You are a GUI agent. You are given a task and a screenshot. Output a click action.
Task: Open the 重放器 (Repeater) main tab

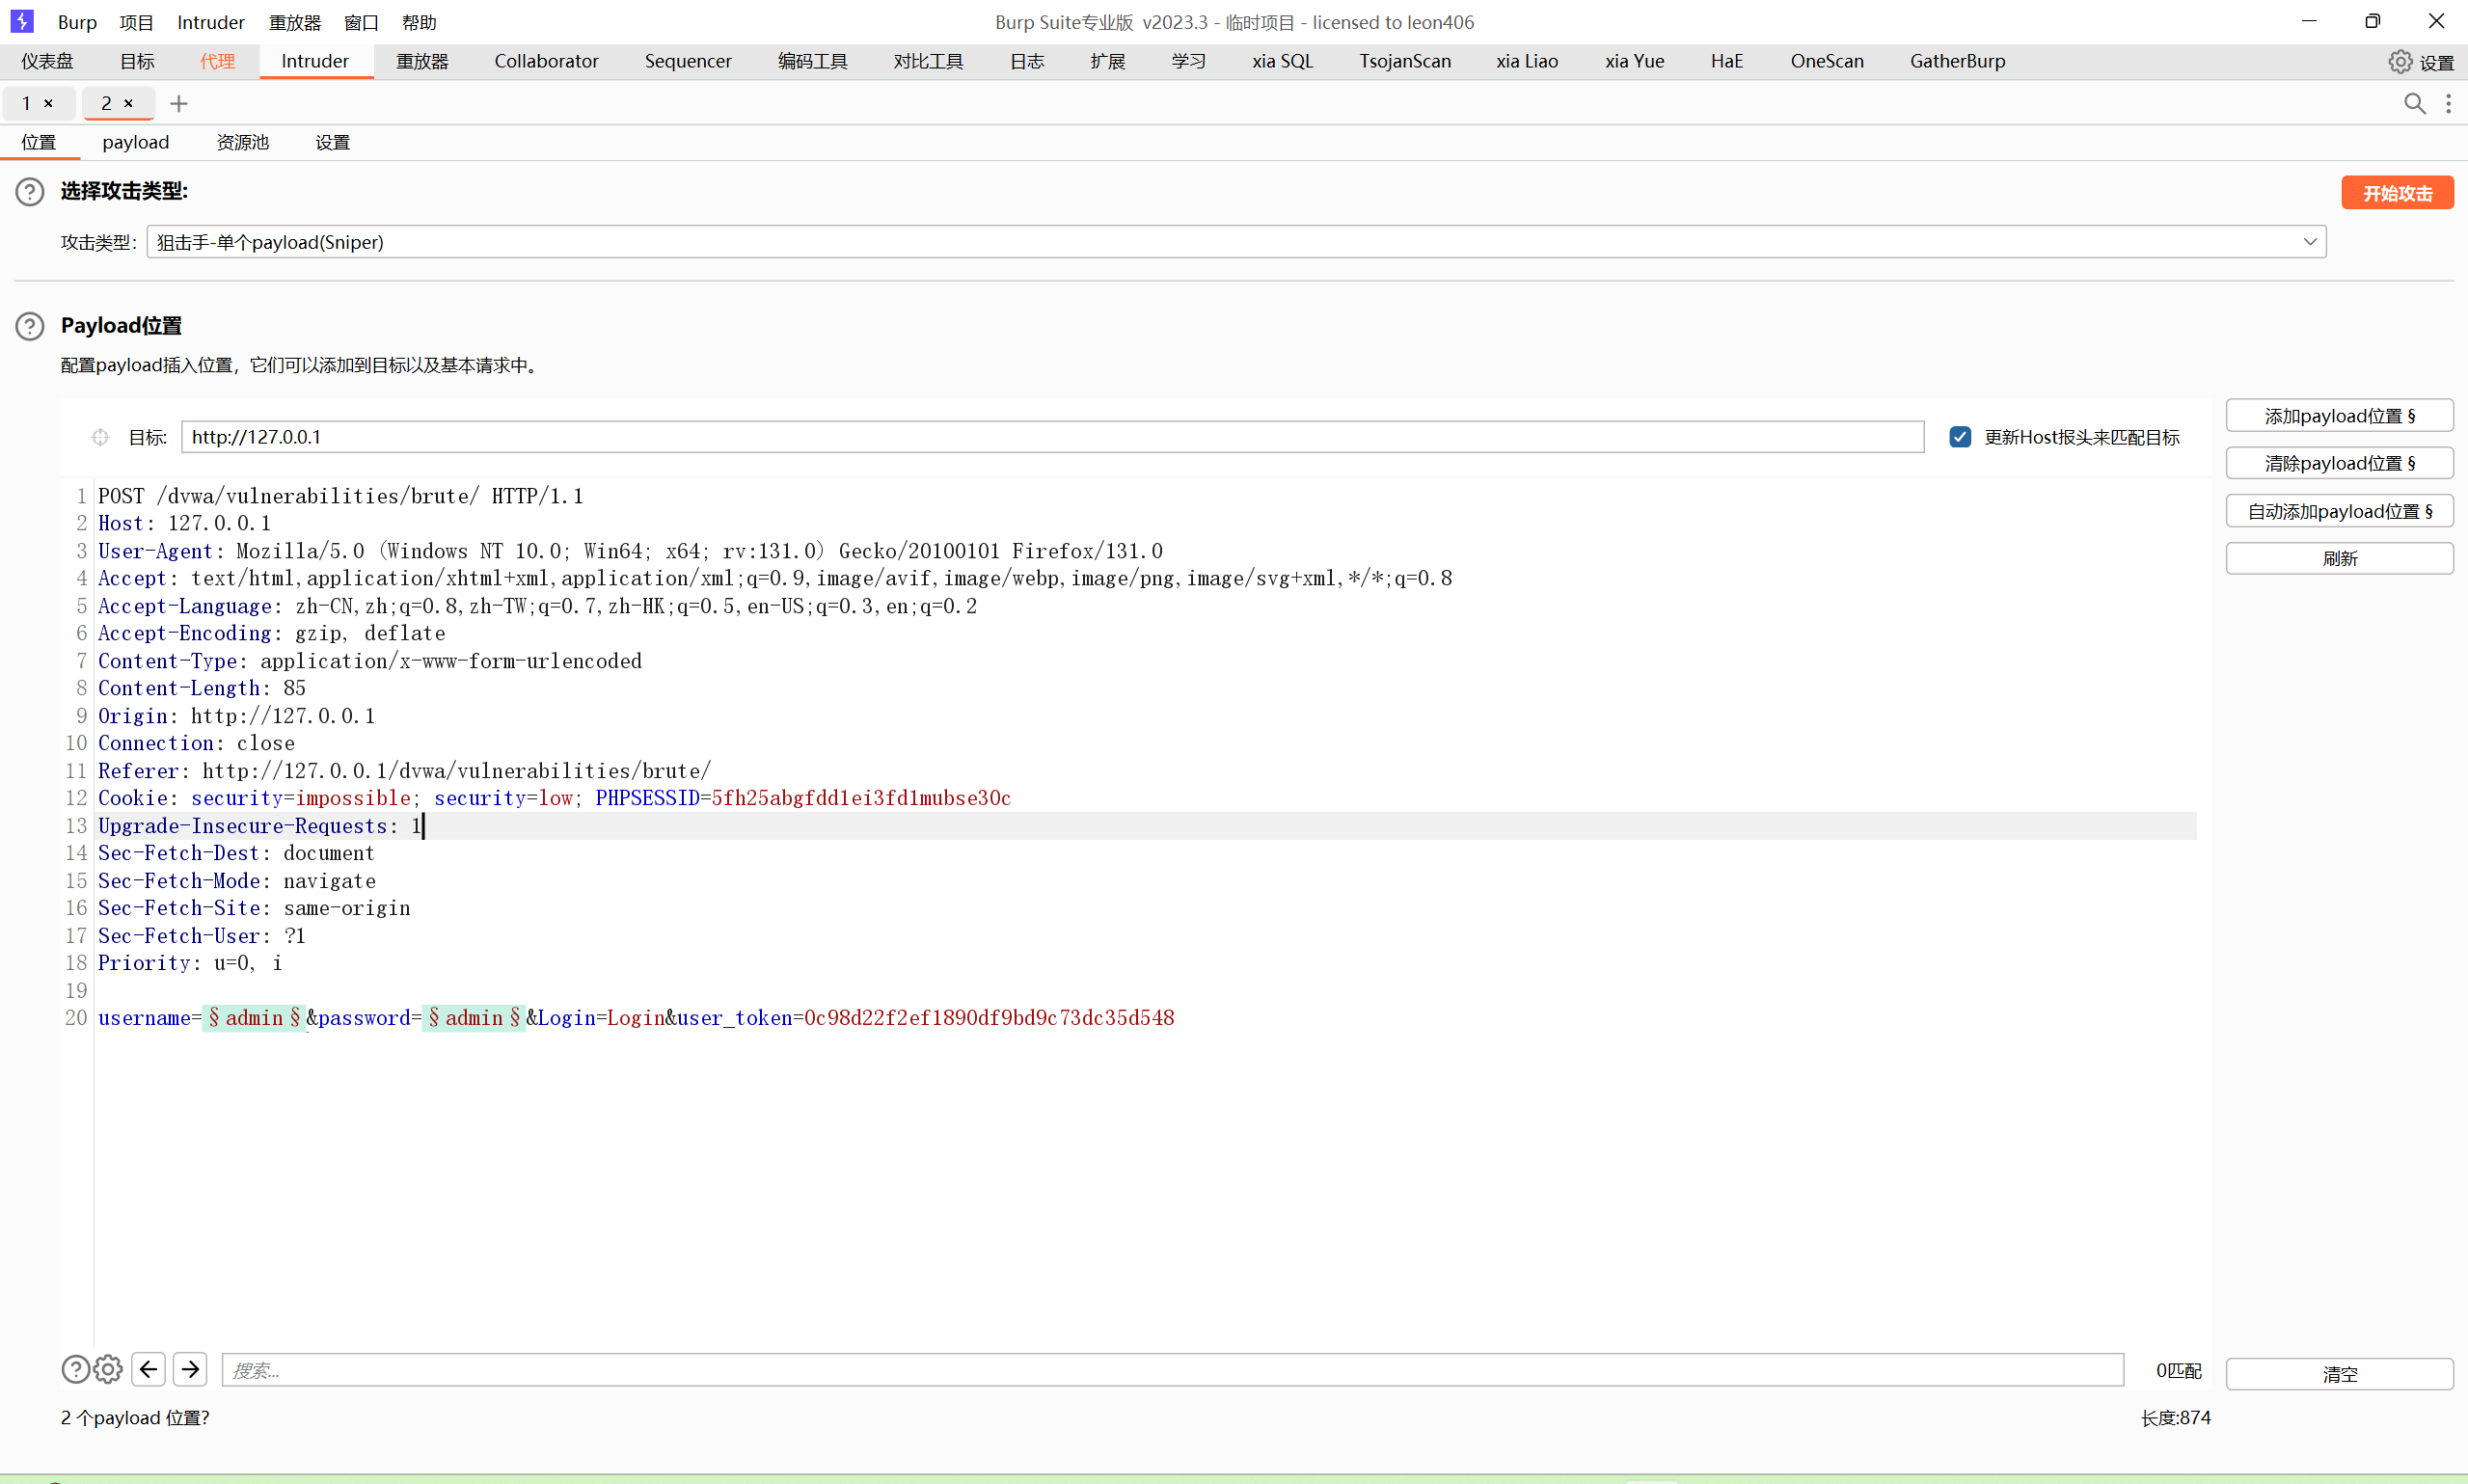(x=422, y=61)
